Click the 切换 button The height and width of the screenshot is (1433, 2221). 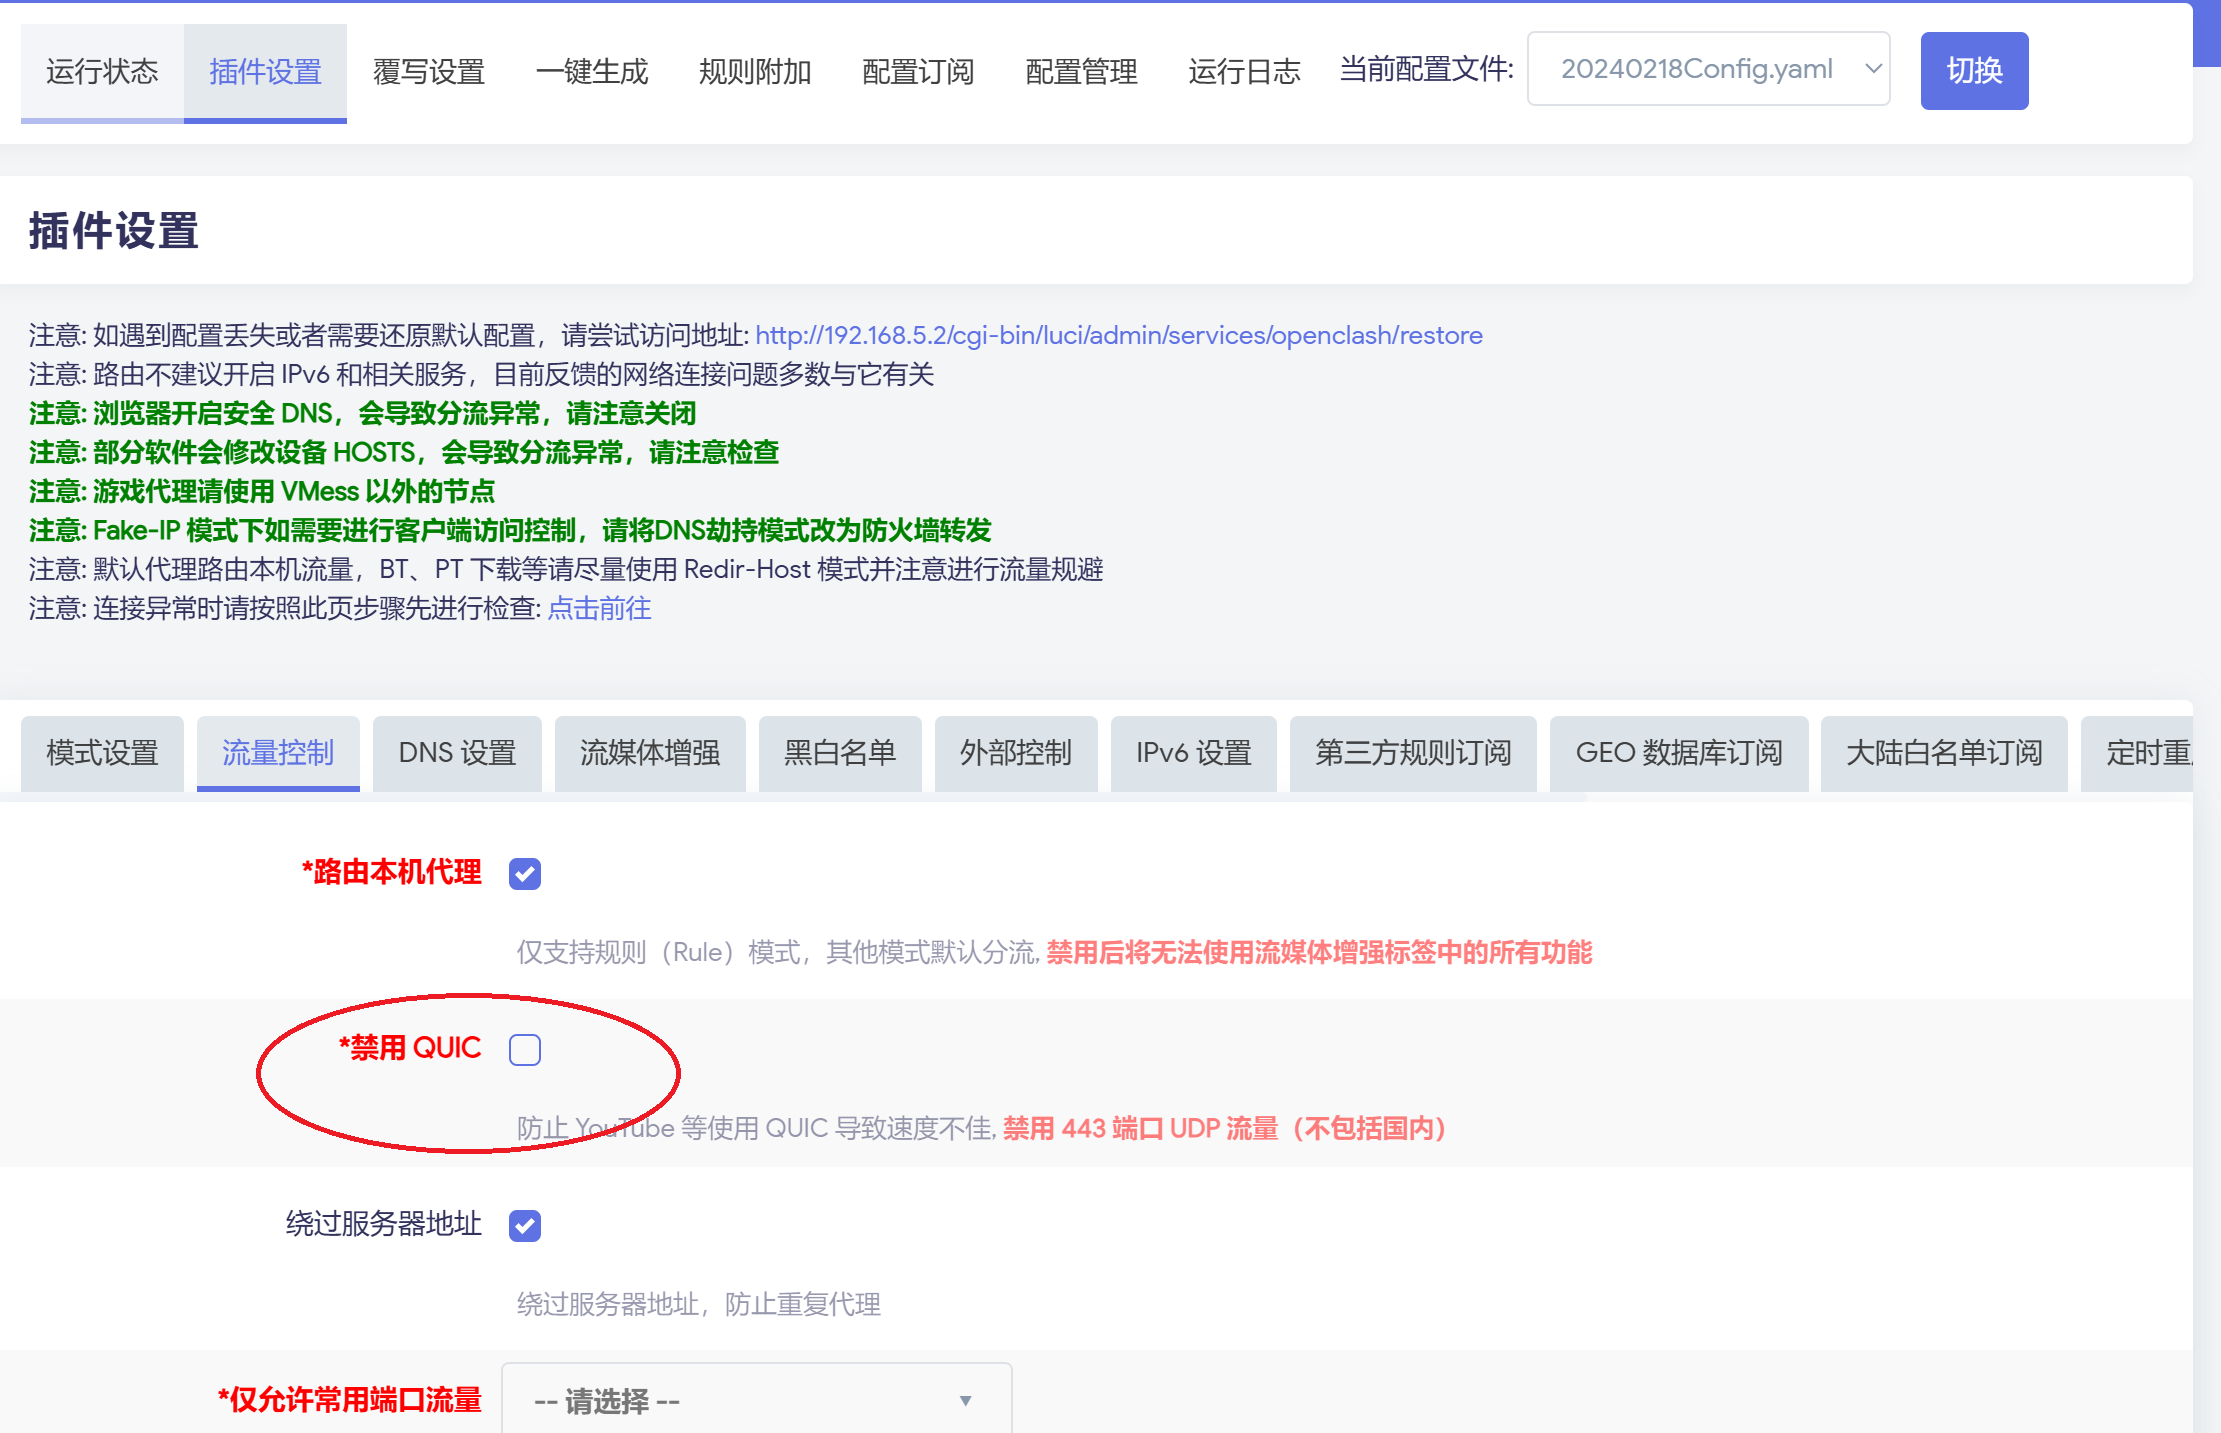tap(1974, 71)
